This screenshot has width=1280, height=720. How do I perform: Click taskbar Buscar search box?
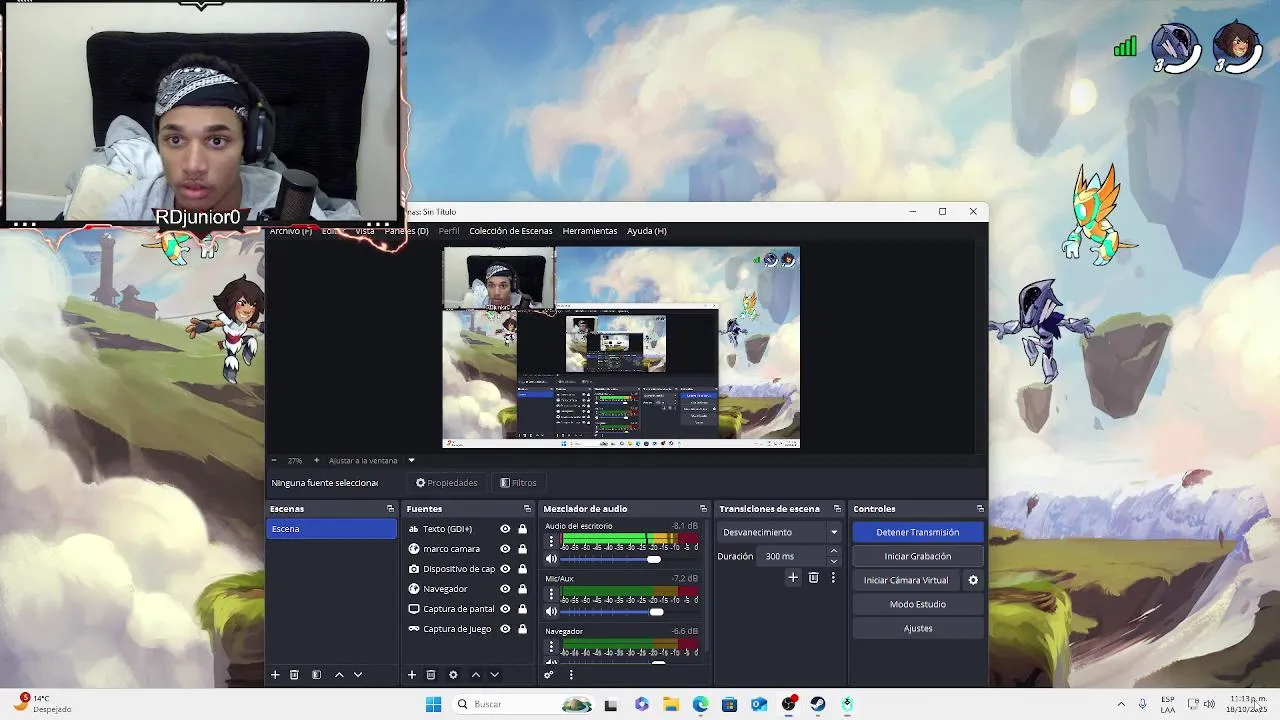522,705
